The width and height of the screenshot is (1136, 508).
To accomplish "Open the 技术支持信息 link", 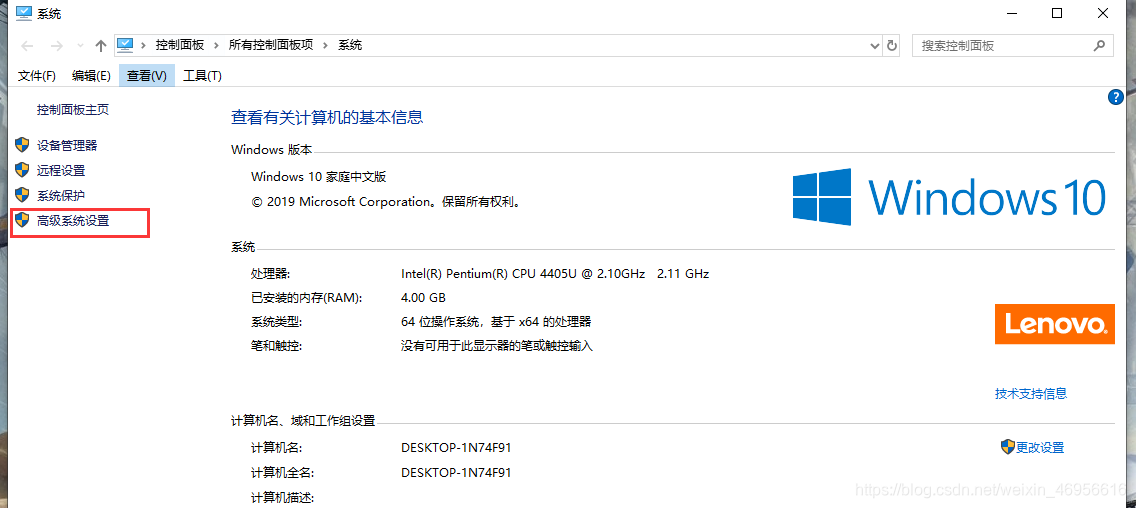I will tap(1031, 394).
